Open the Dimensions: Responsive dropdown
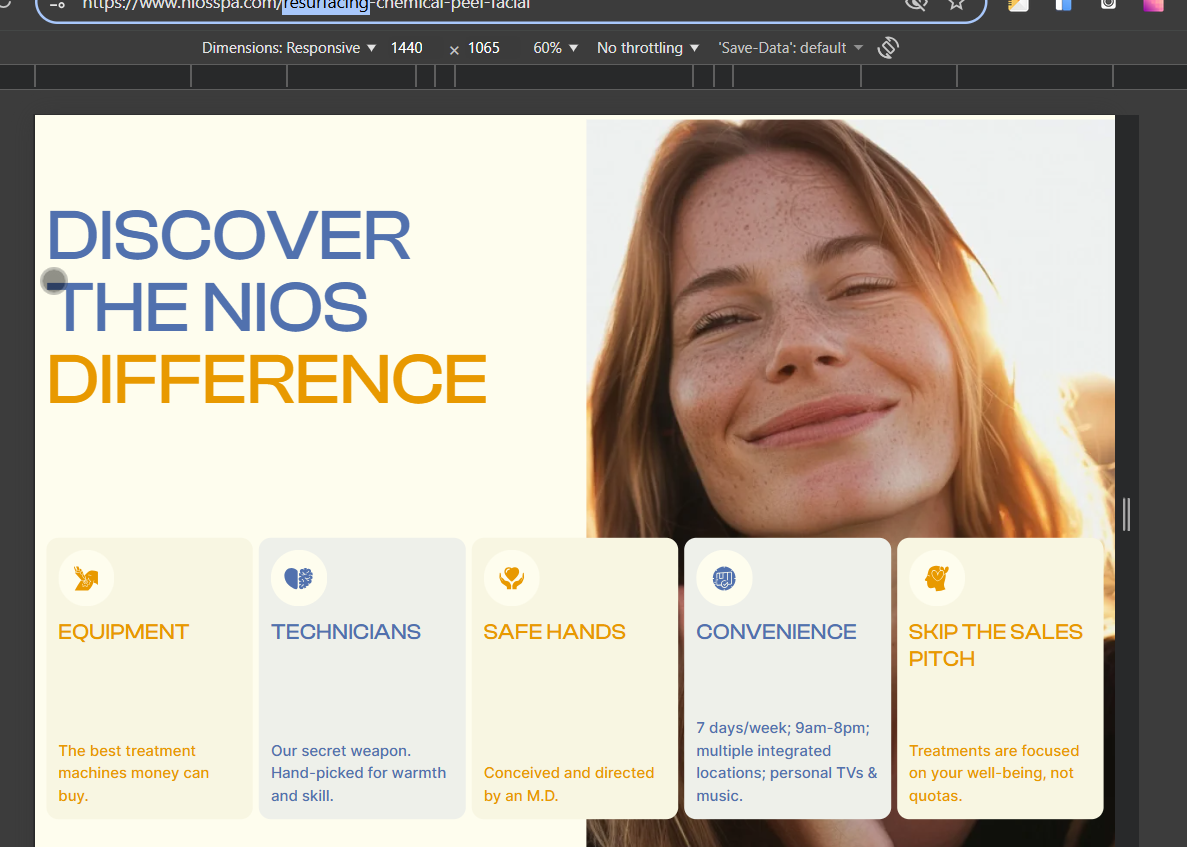 pos(289,48)
